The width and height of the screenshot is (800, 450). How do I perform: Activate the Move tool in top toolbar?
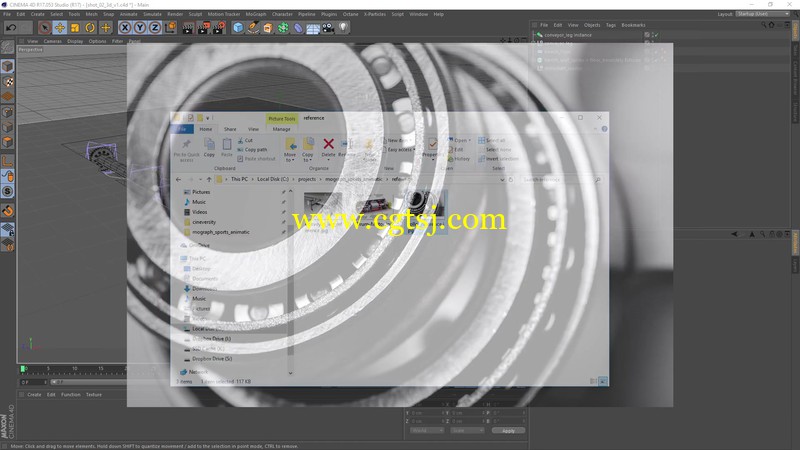pyautogui.click(x=60, y=28)
